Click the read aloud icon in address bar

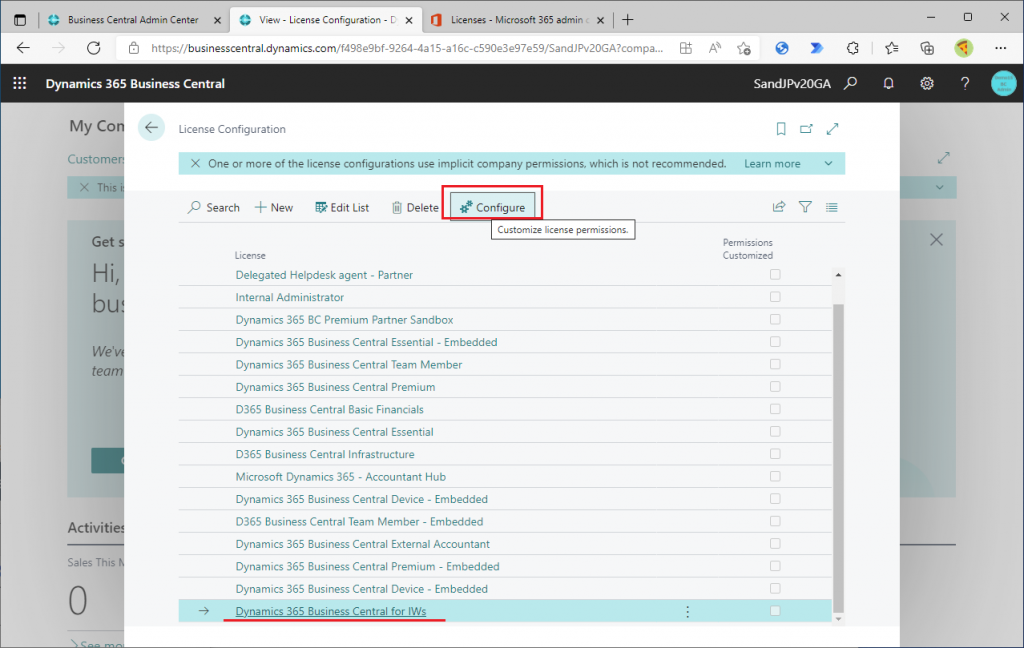click(x=715, y=48)
